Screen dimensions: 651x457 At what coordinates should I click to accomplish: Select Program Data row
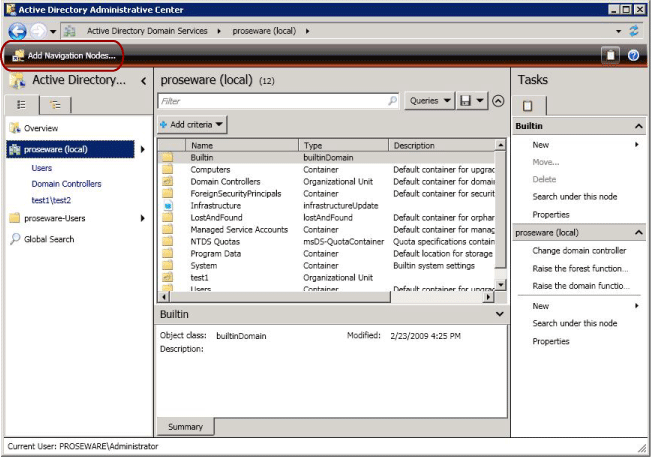[326, 254]
